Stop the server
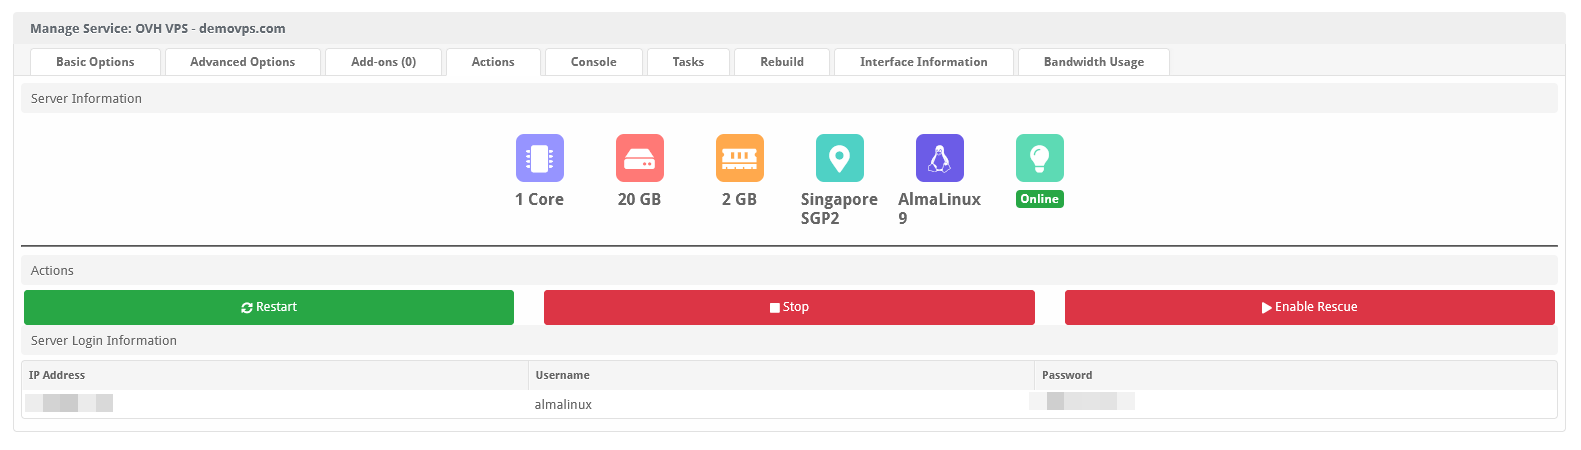 coord(789,307)
